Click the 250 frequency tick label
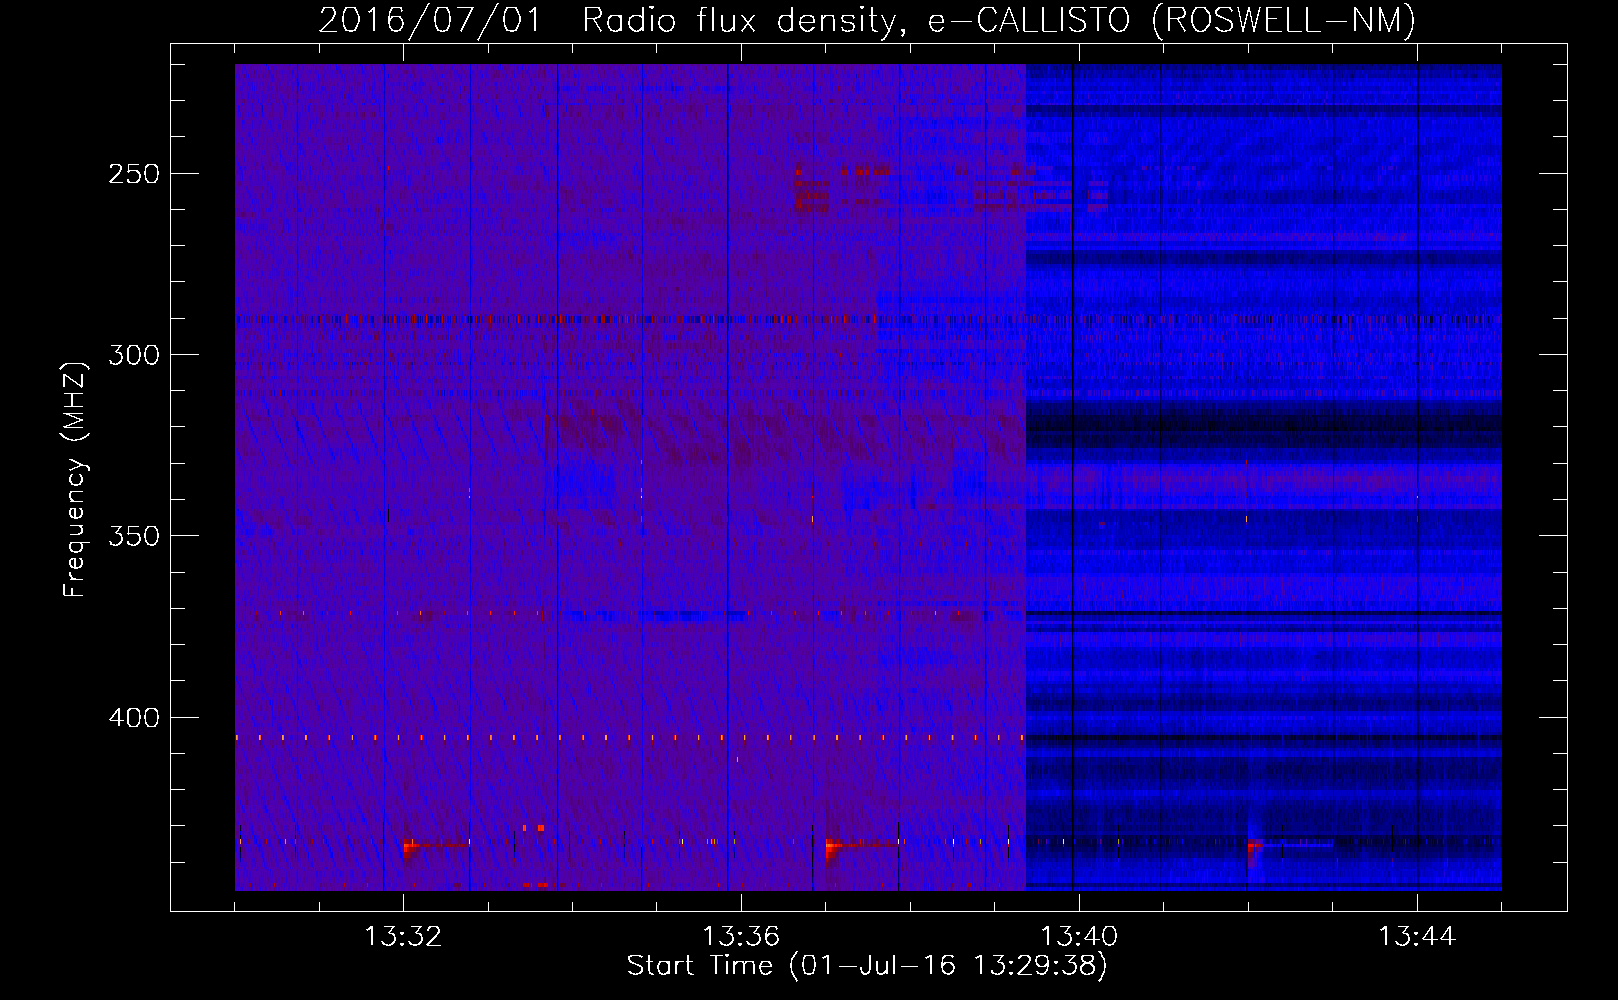Screen dimensions: 1618x1000 [x=134, y=174]
